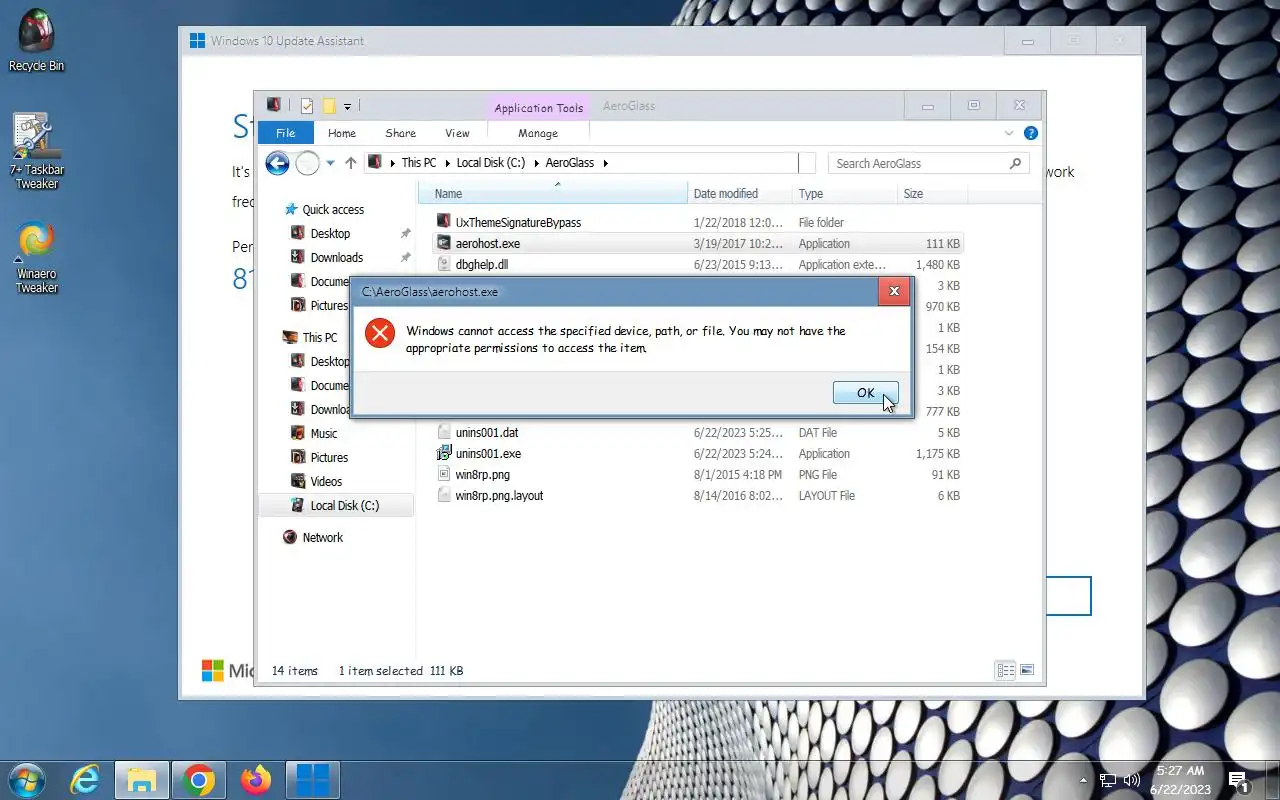The height and width of the screenshot is (800, 1280).
Task: Select Quick access in navigation pane
Action: tap(333, 210)
